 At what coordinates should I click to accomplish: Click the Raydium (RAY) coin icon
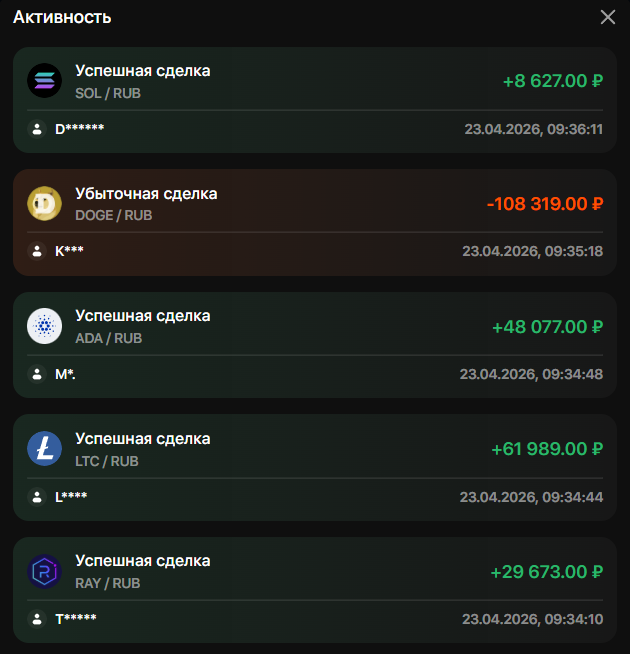[44, 572]
